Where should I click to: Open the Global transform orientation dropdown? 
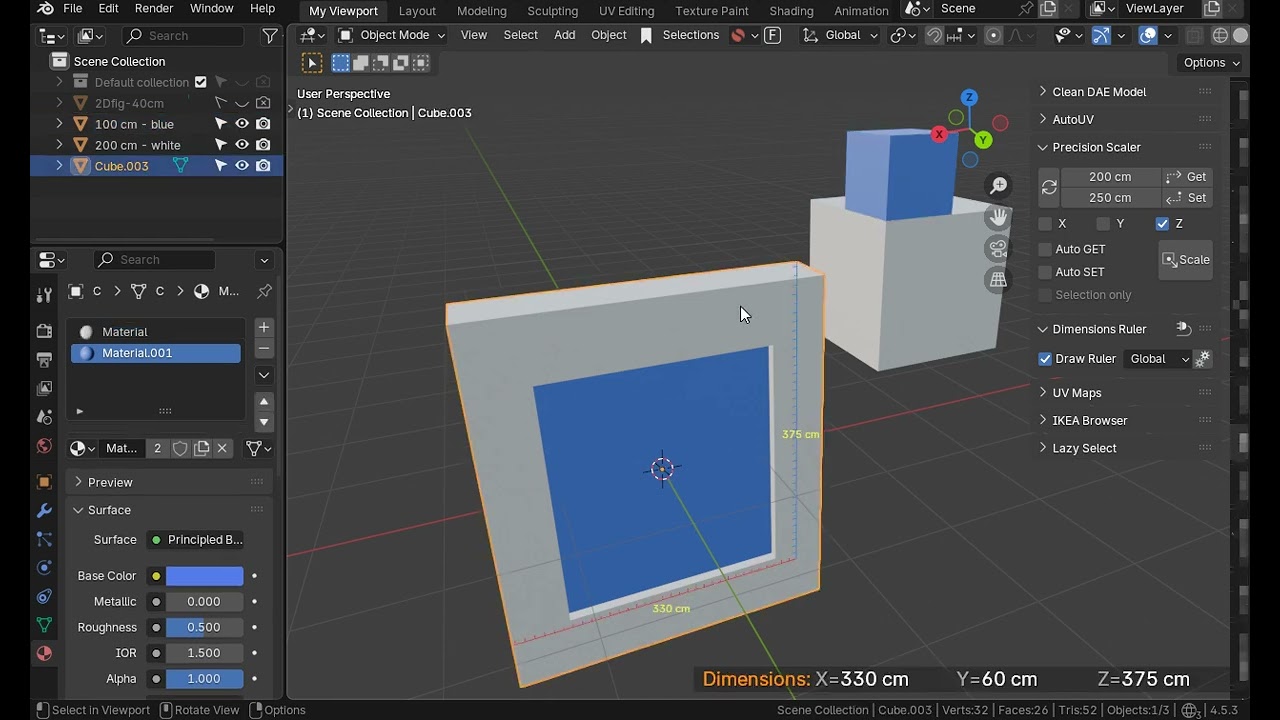(x=840, y=35)
